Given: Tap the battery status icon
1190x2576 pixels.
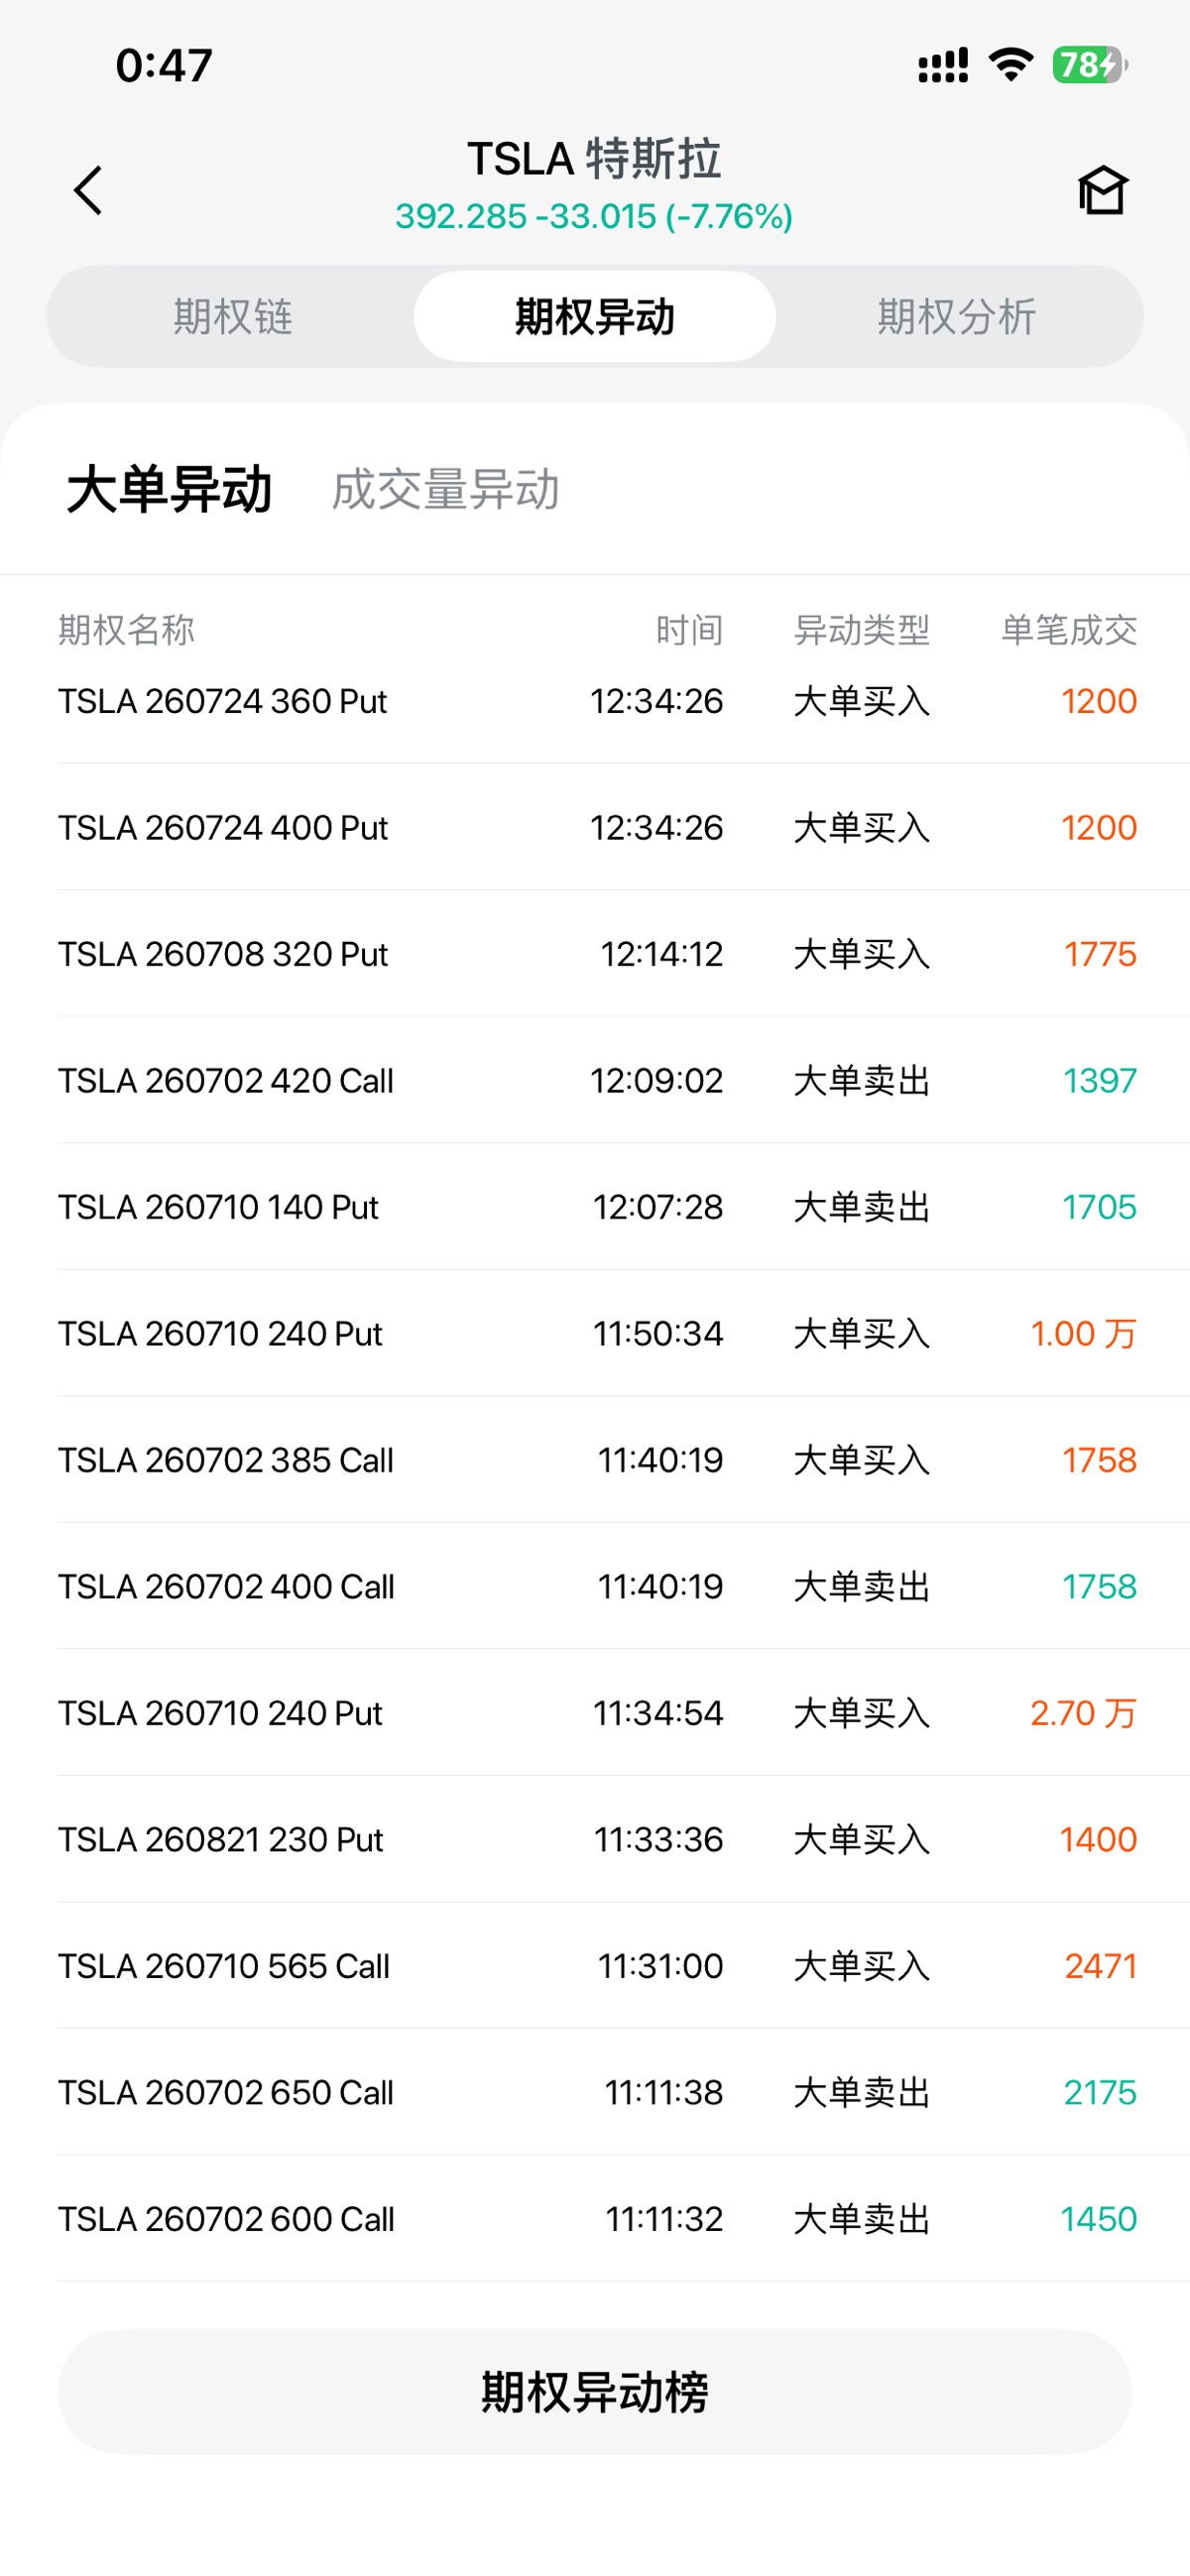Looking at the screenshot, I should point(1090,65).
